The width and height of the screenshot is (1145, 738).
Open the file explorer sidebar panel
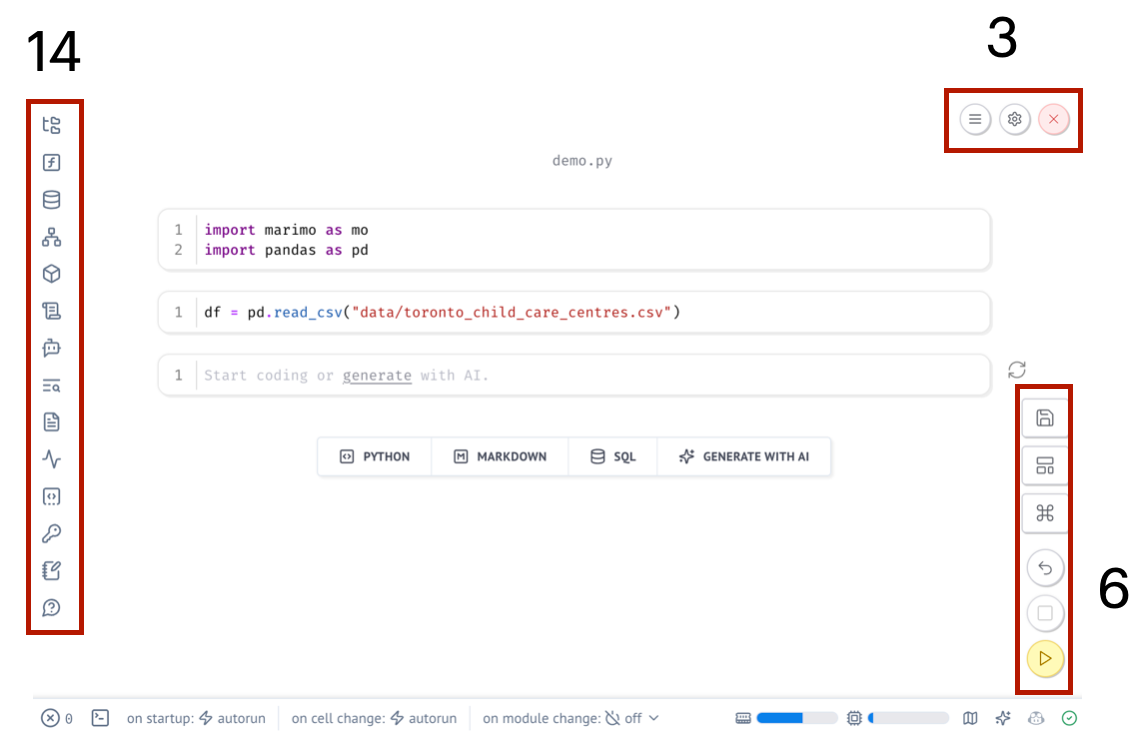pos(52,125)
